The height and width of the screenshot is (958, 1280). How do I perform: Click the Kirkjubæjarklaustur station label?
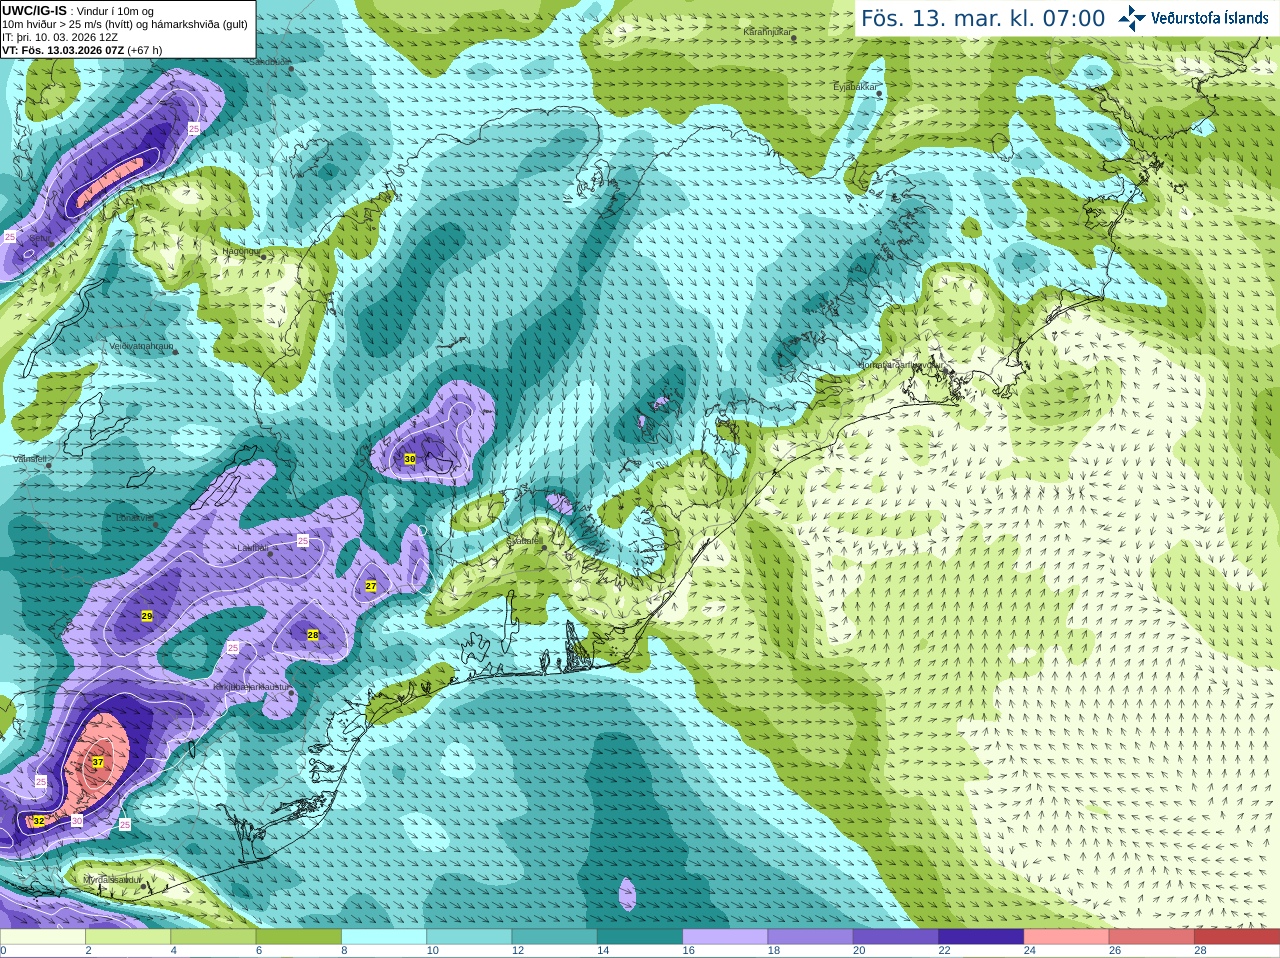251,688
